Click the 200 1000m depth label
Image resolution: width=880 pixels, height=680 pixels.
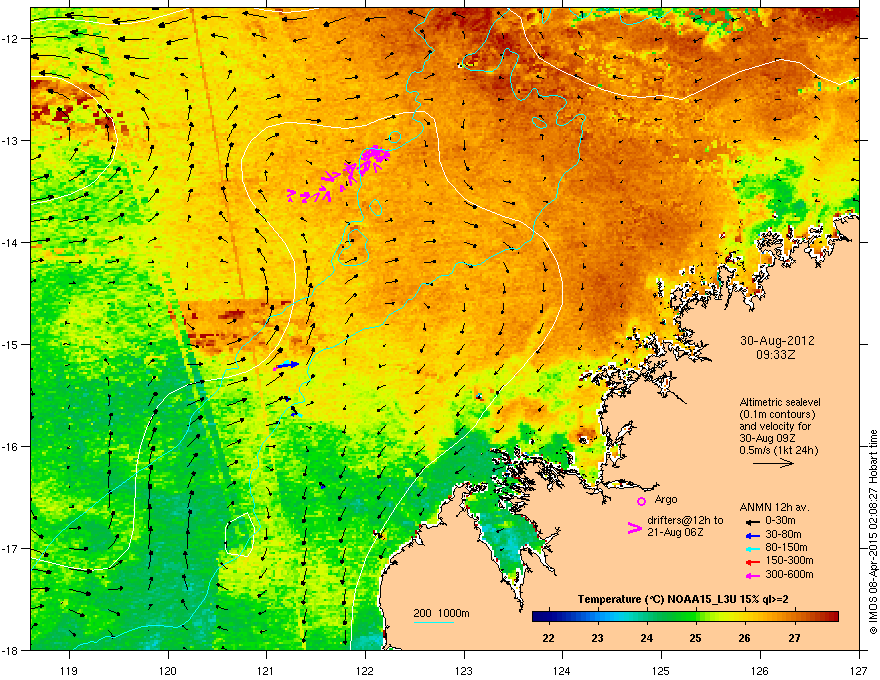tap(441, 613)
